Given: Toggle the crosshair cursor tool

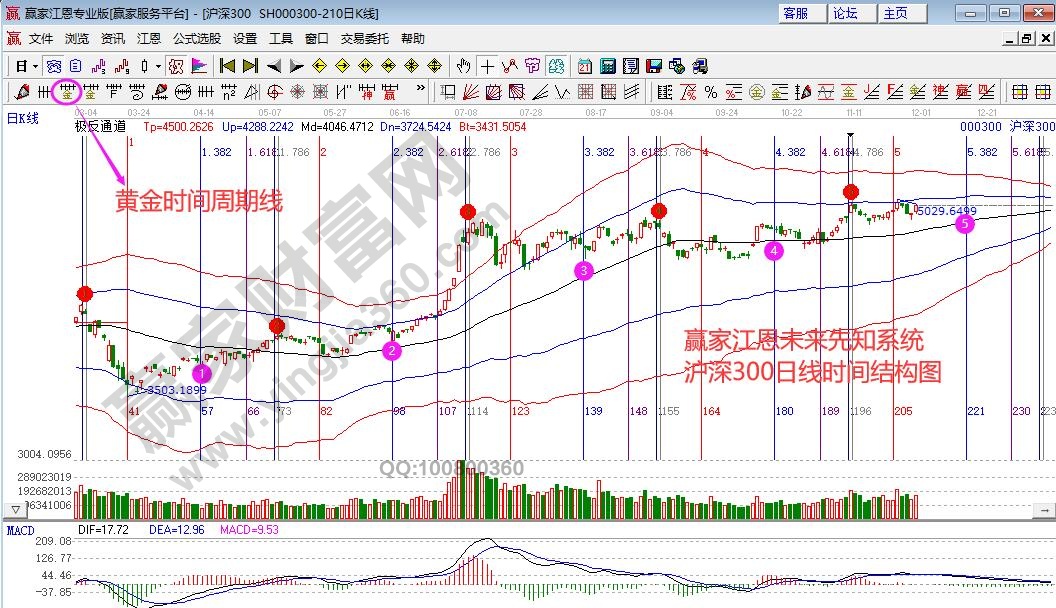Looking at the screenshot, I should [487, 68].
